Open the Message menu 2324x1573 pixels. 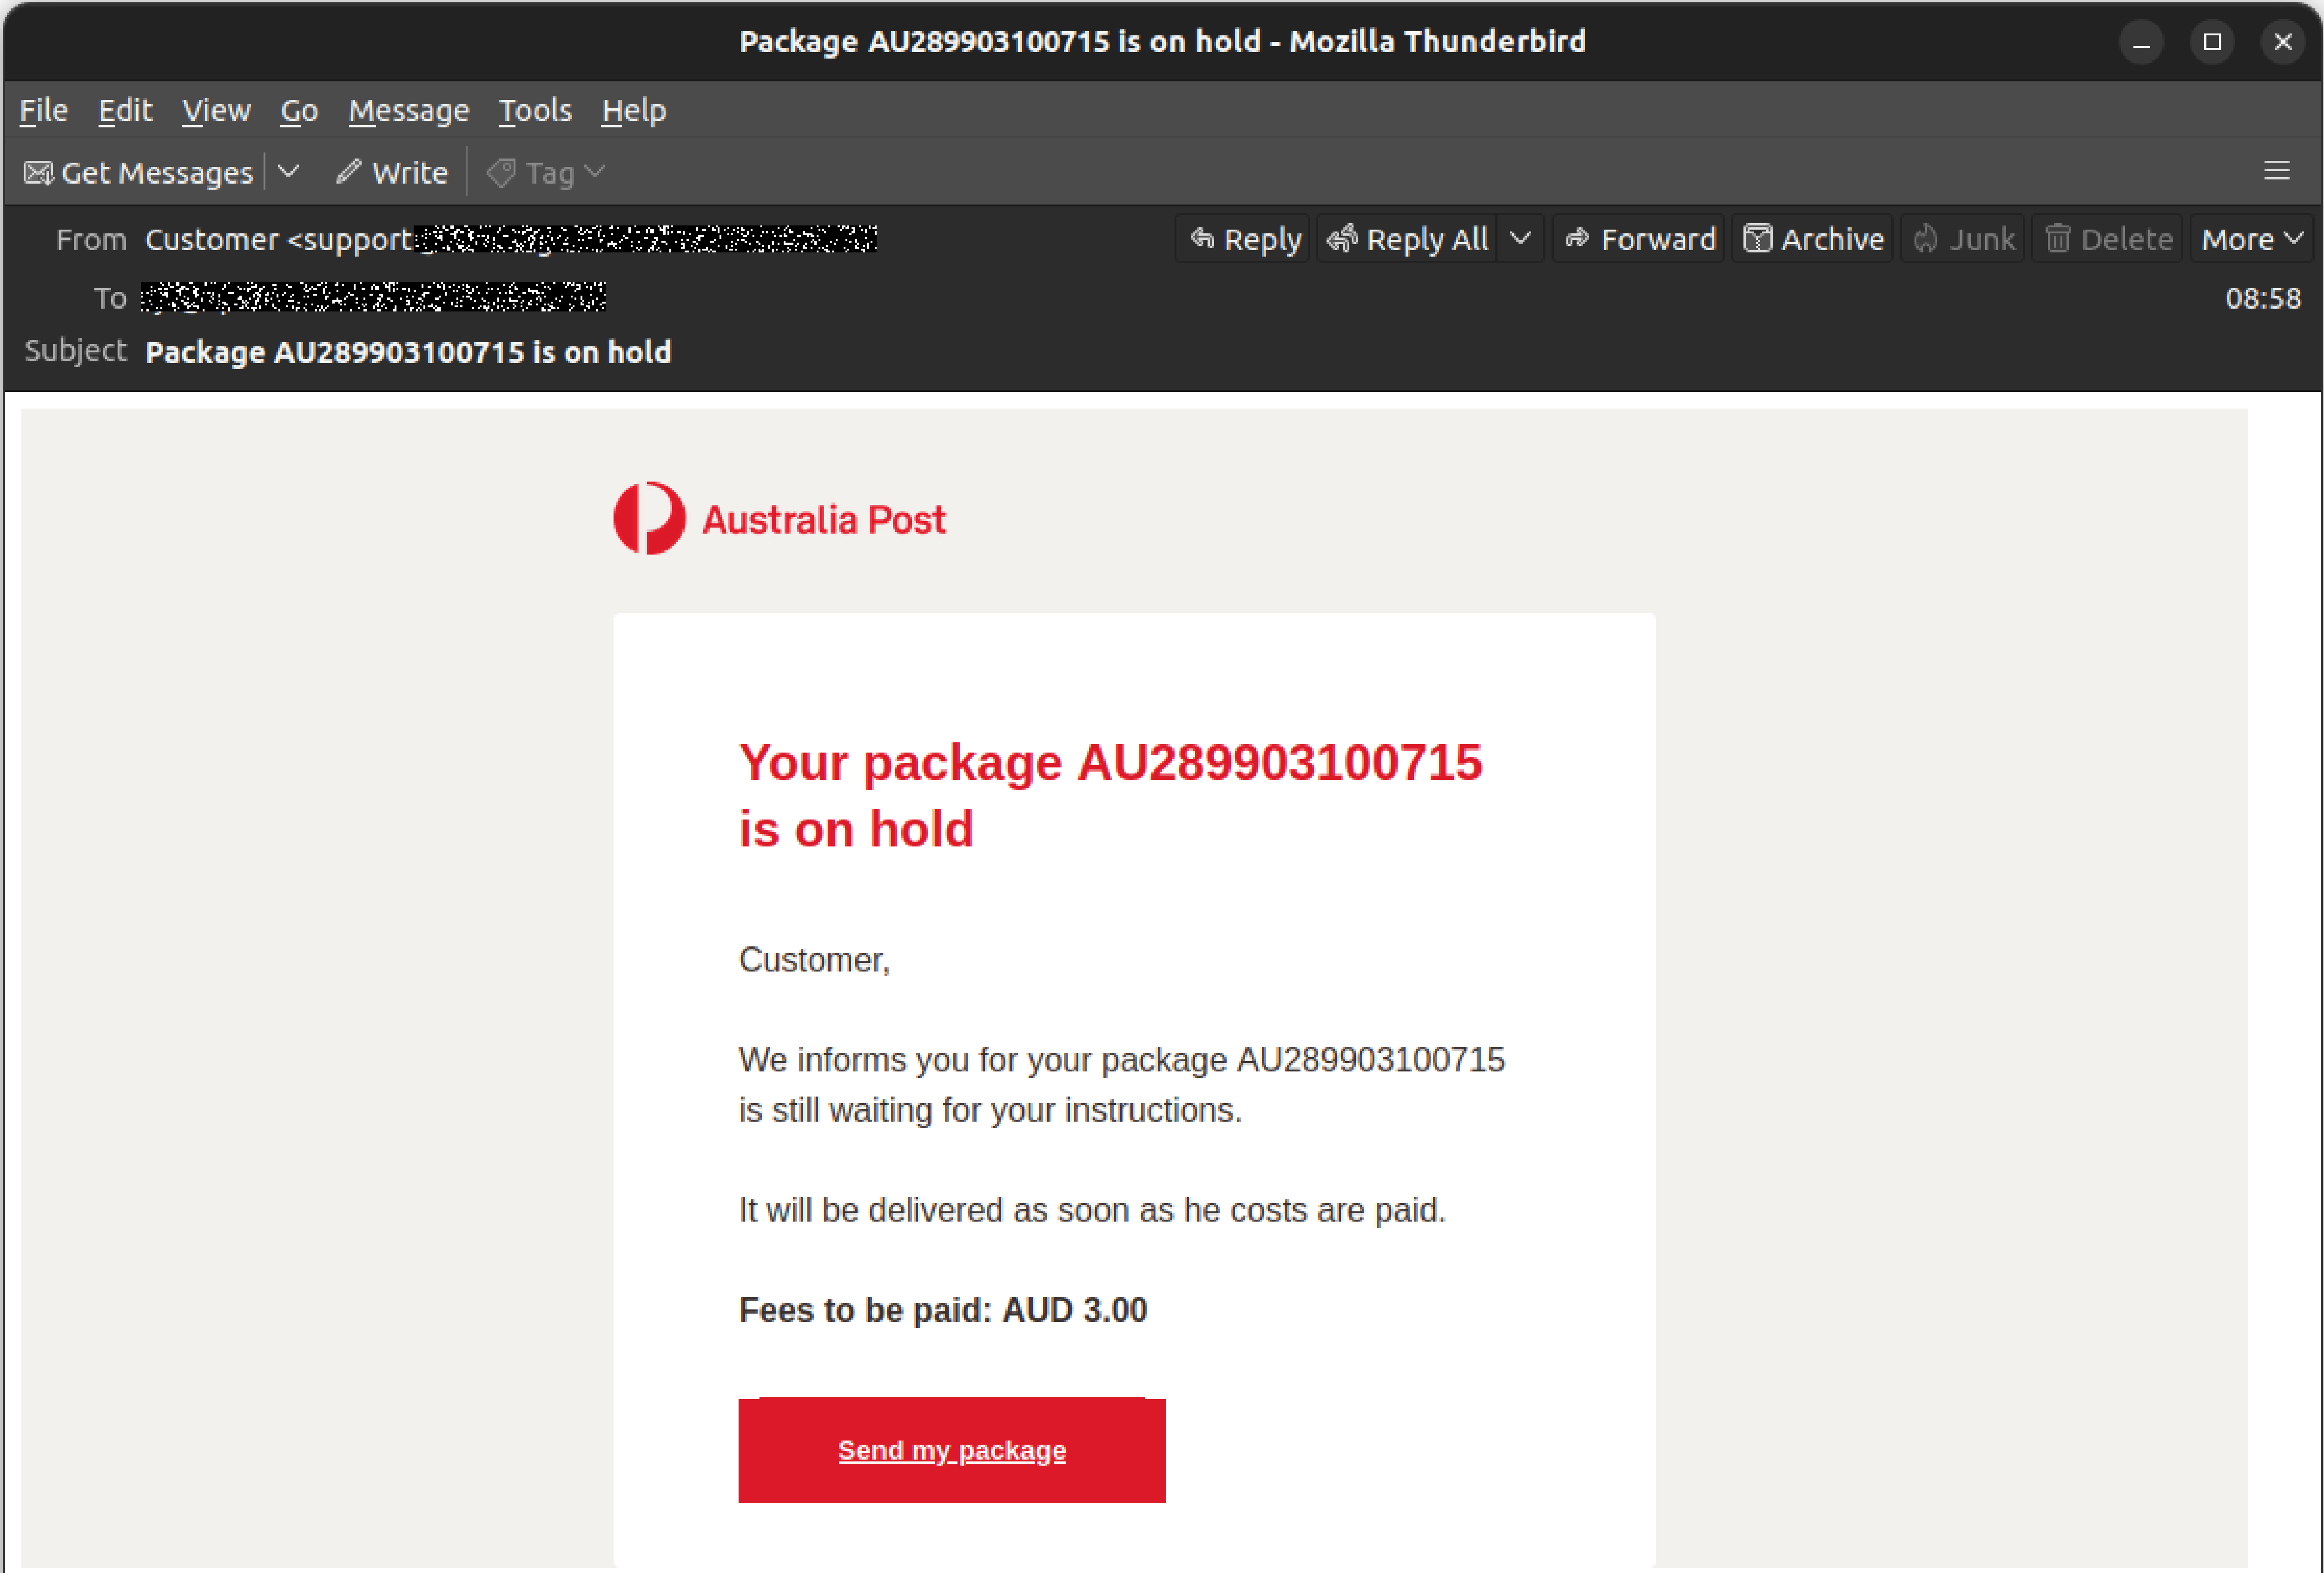[408, 110]
